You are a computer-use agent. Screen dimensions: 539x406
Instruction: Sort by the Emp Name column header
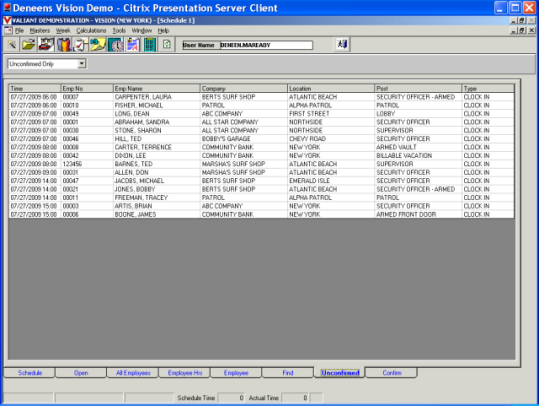pyautogui.click(x=156, y=88)
